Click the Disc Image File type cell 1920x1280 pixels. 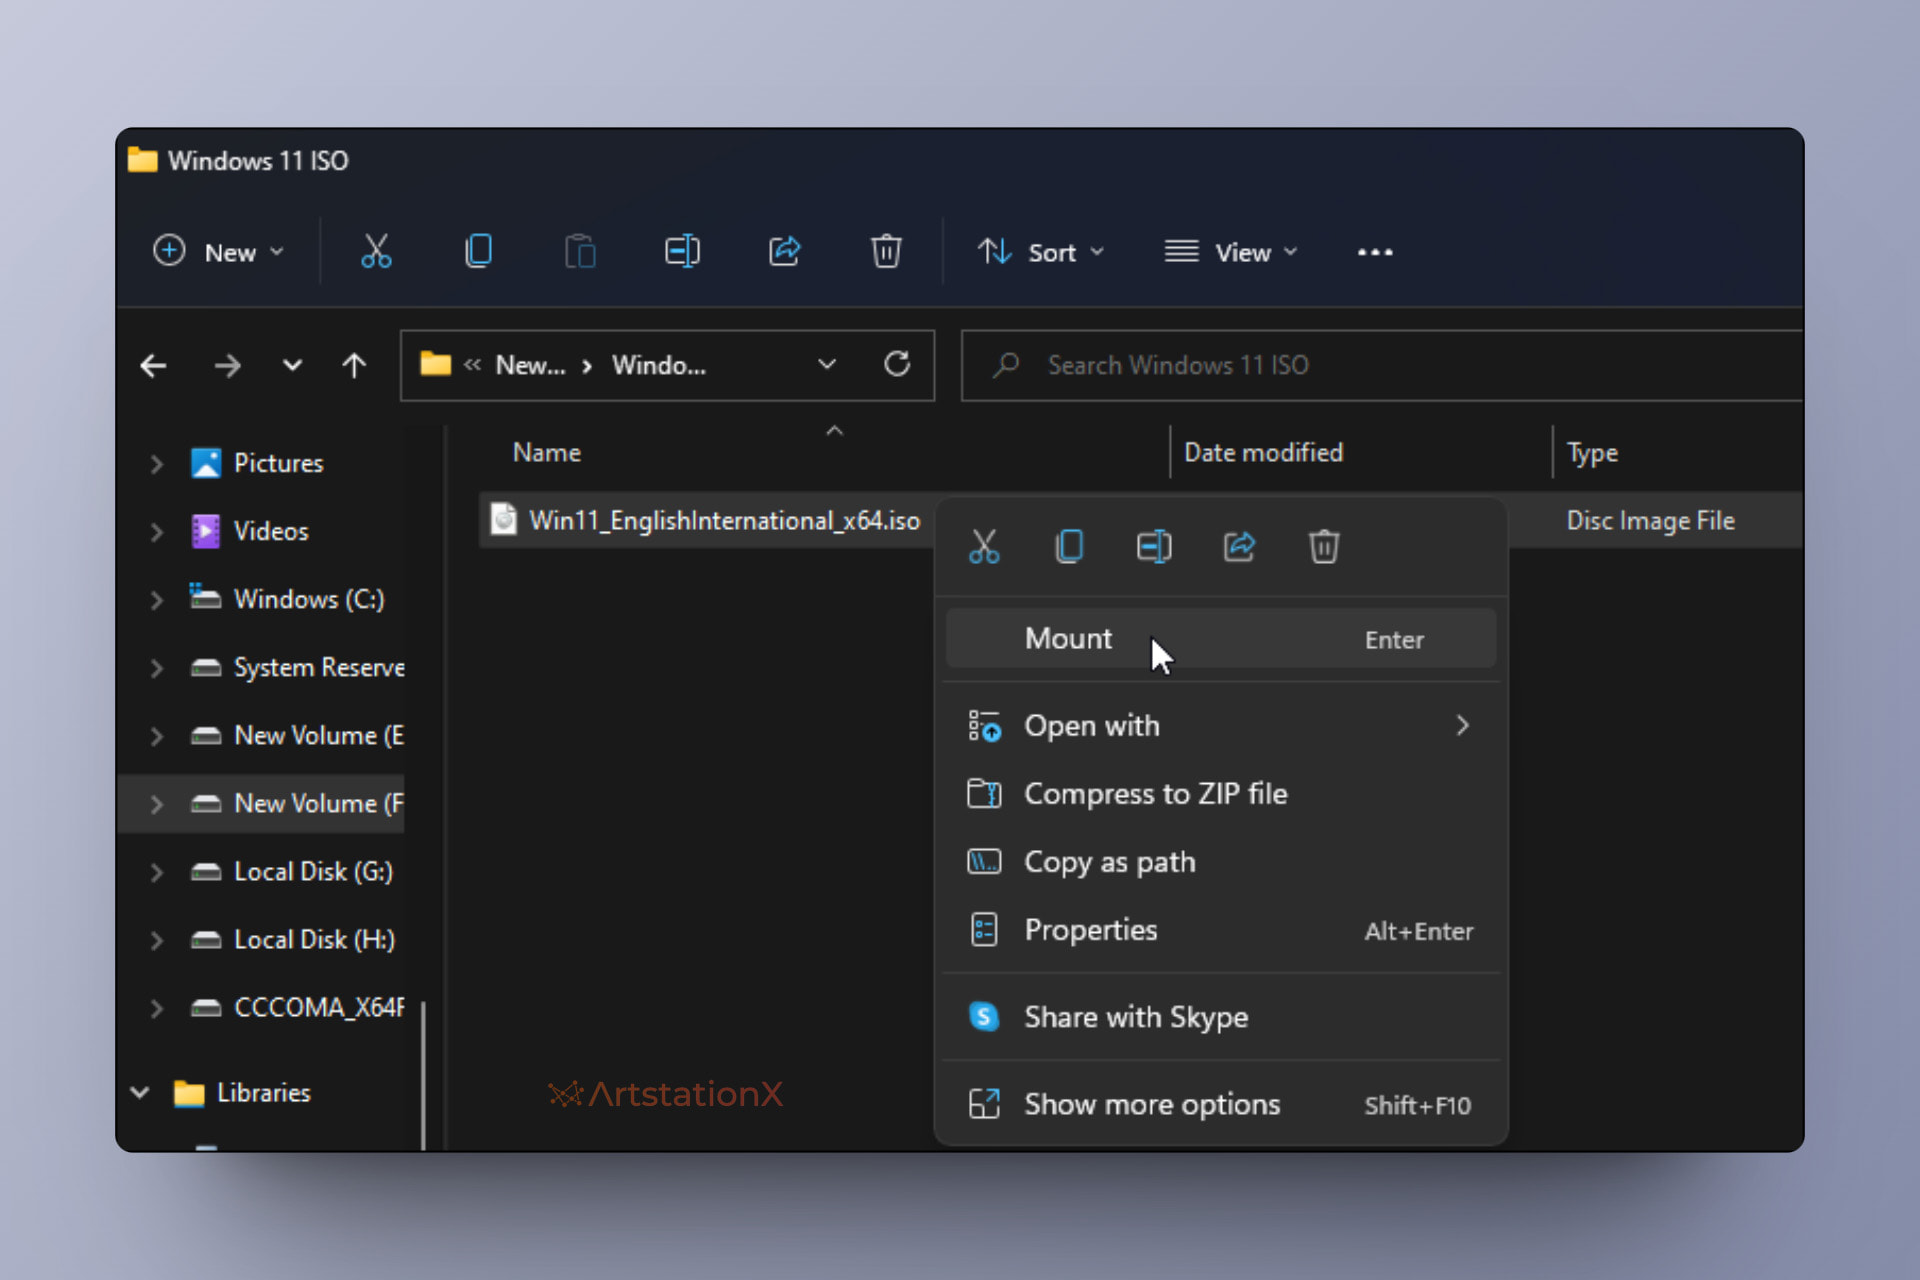click(1650, 520)
